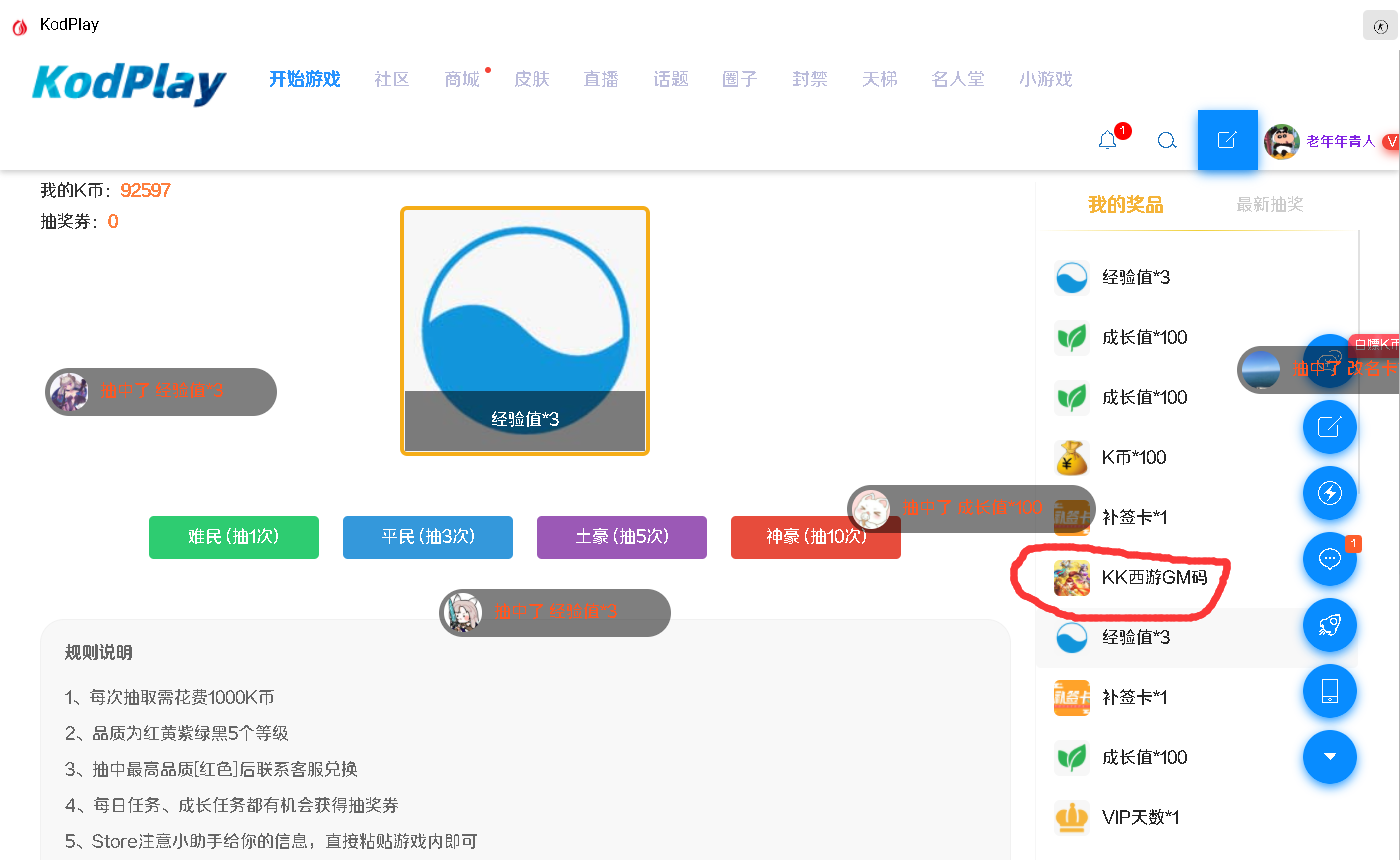The width and height of the screenshot is (1400, 860).
Task: Open 商城 in navigation menu
Action: pos(462,79)
